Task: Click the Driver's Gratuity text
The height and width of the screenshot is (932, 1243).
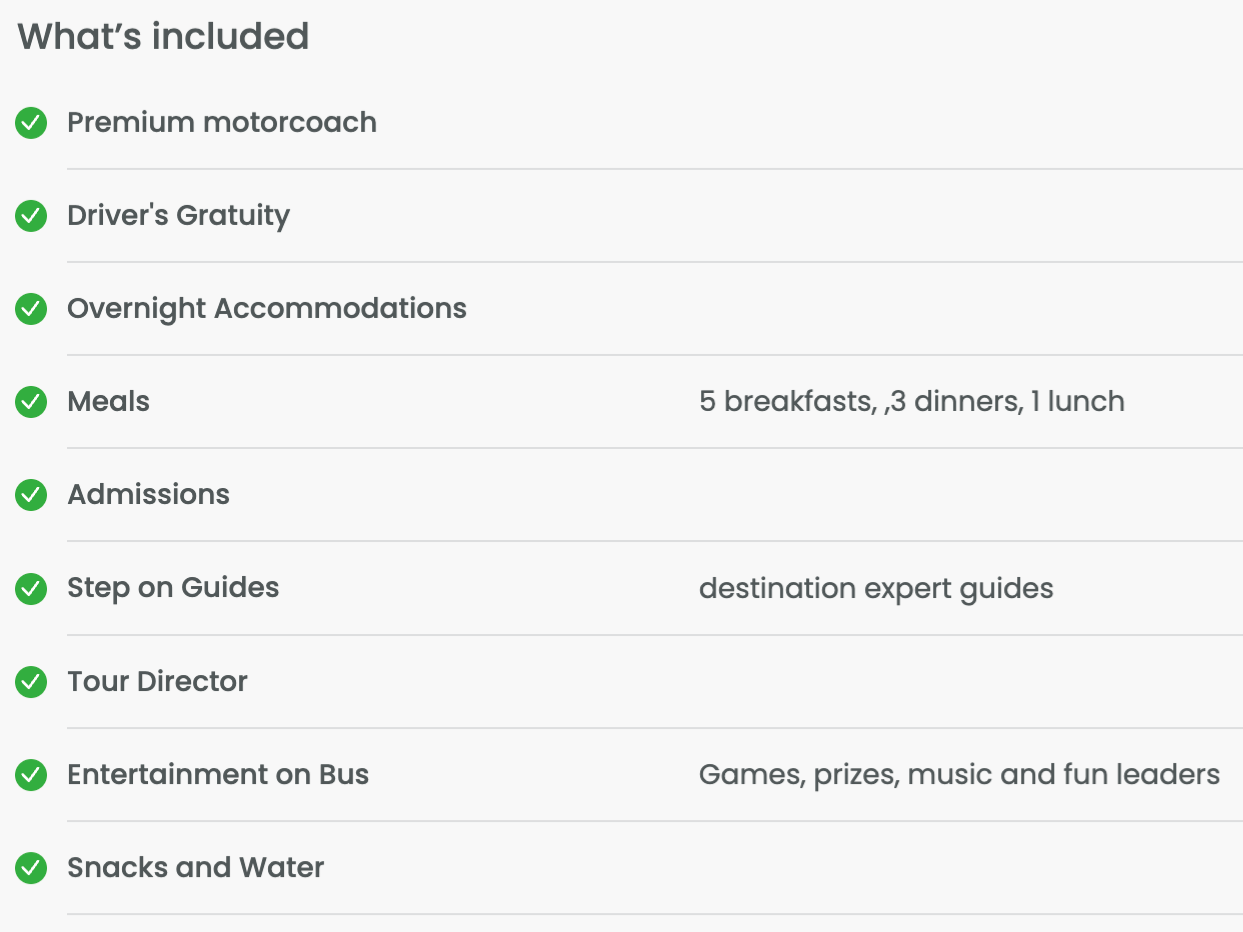Action: (x=178, y=216)
